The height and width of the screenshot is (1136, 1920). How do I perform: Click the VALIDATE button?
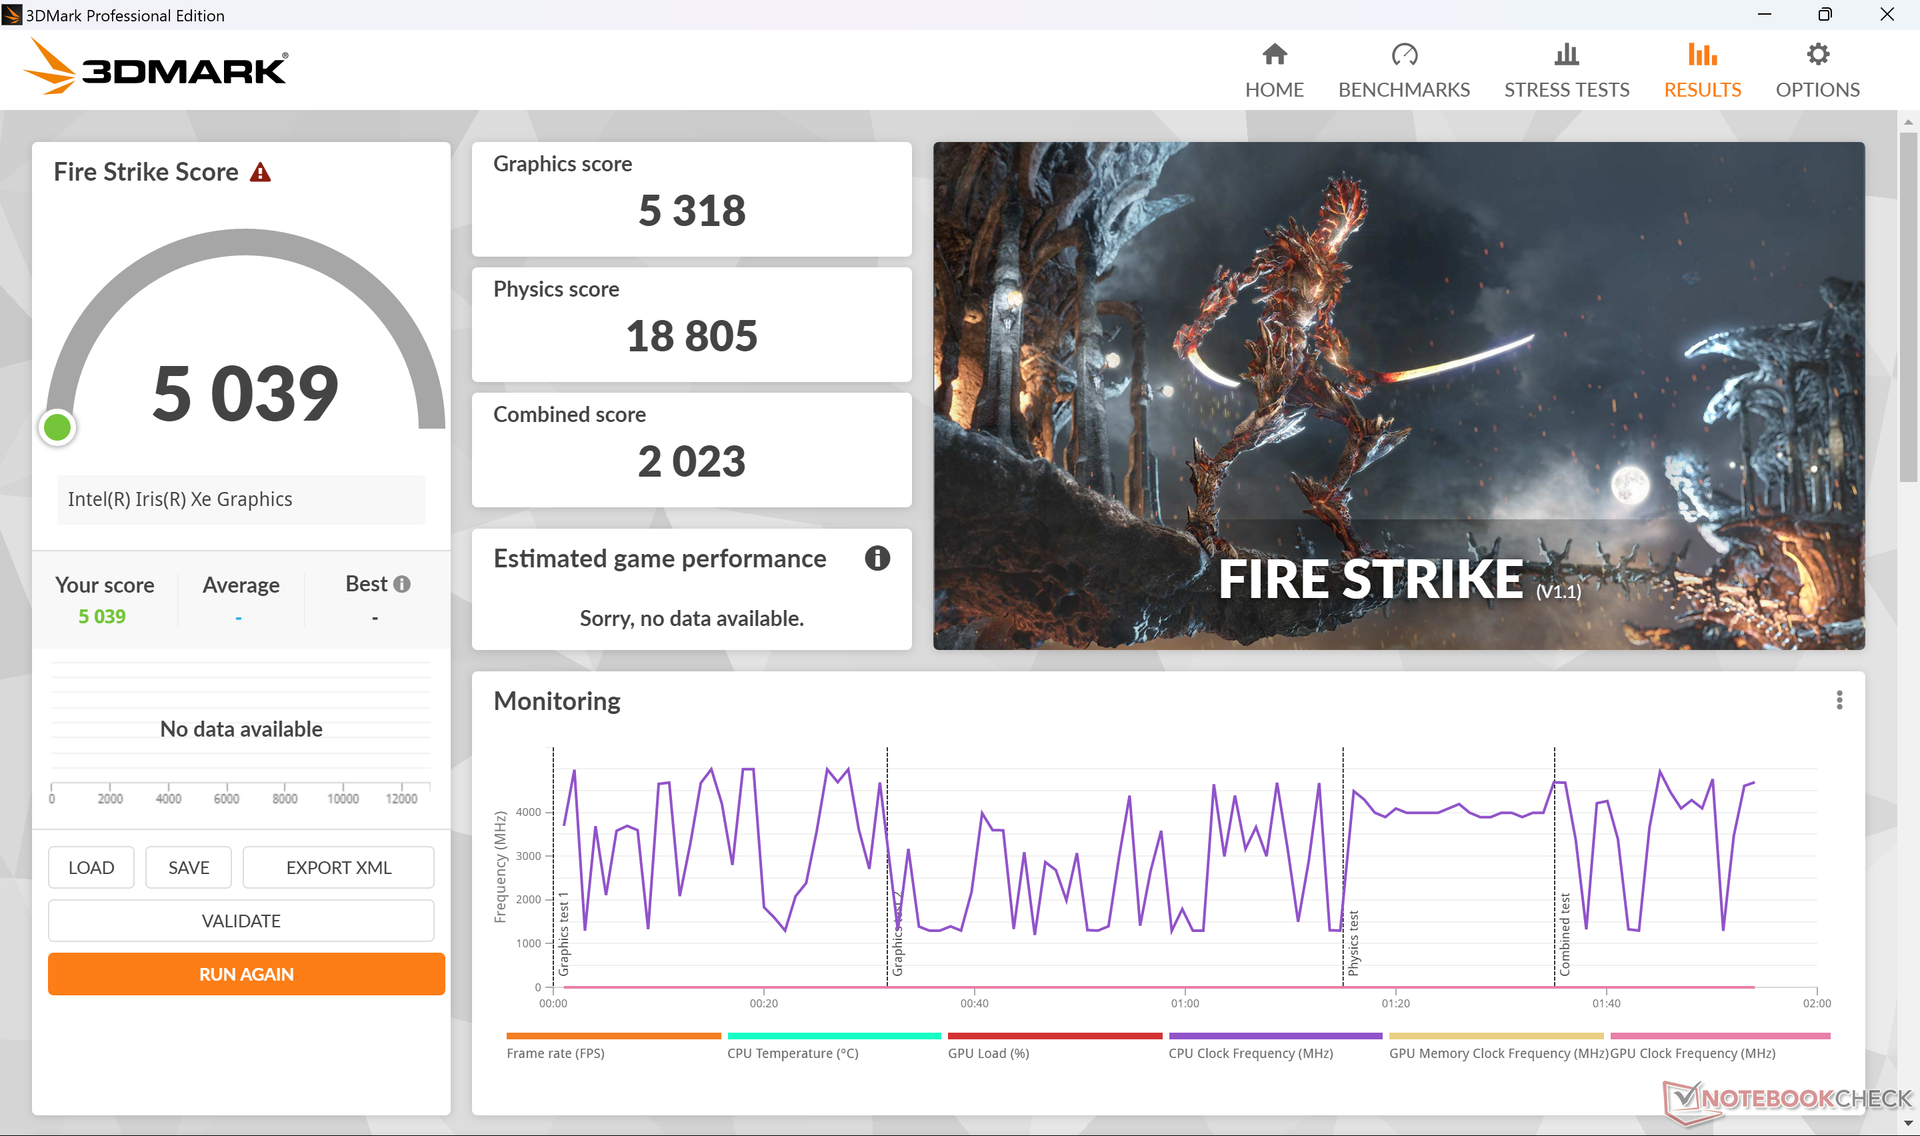(241, 921)
